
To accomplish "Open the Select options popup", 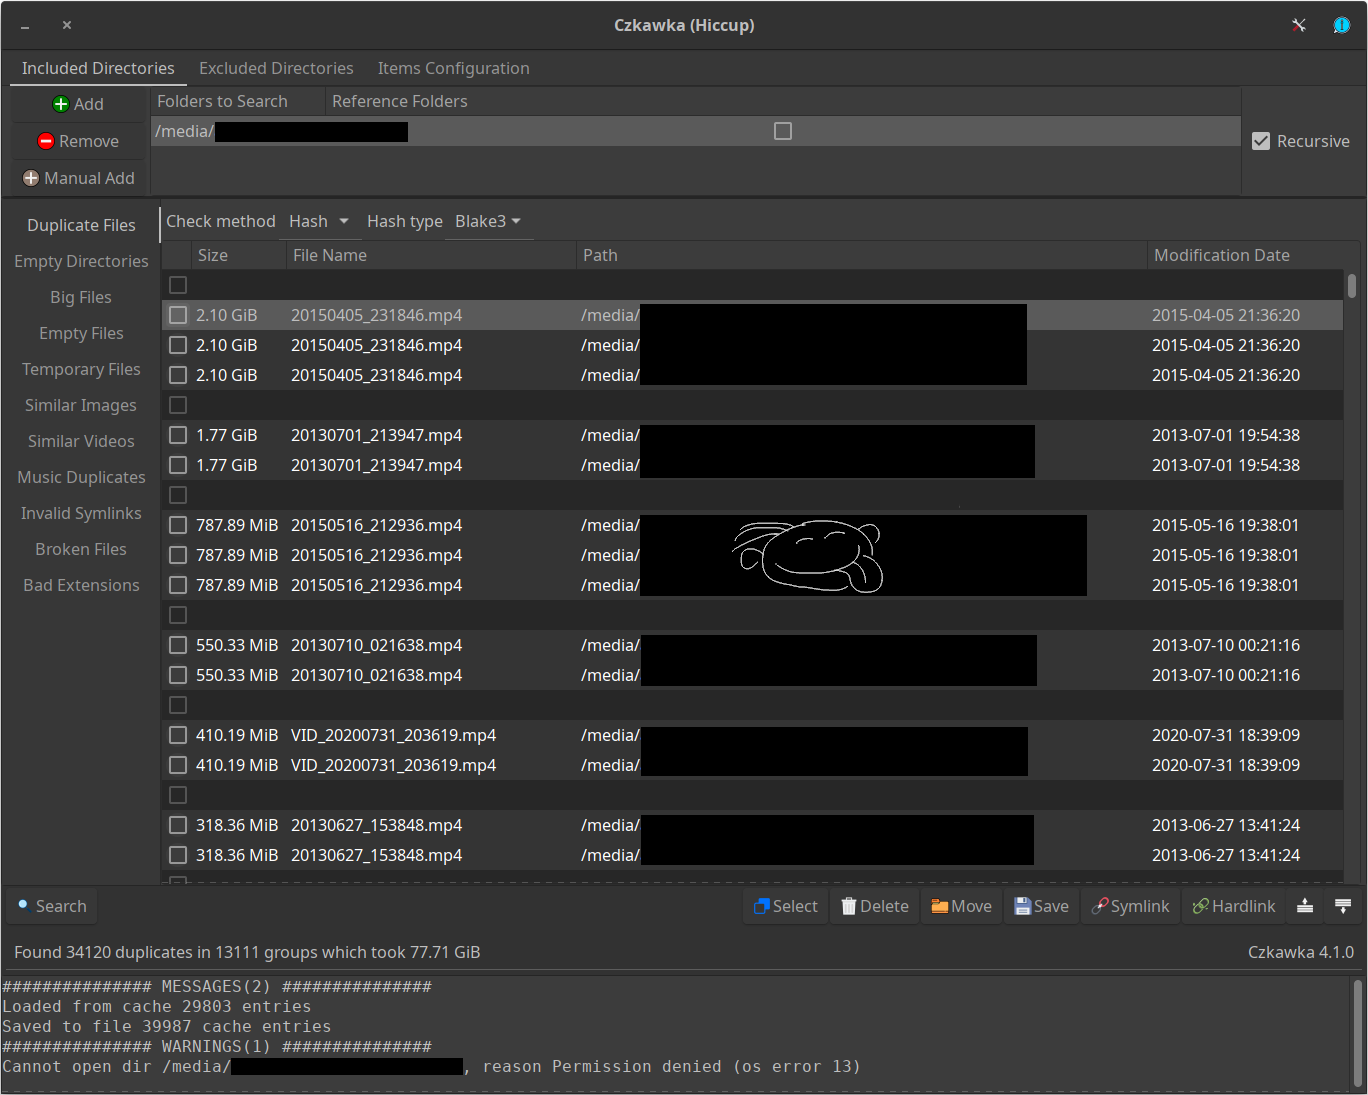I will point(785,906).
